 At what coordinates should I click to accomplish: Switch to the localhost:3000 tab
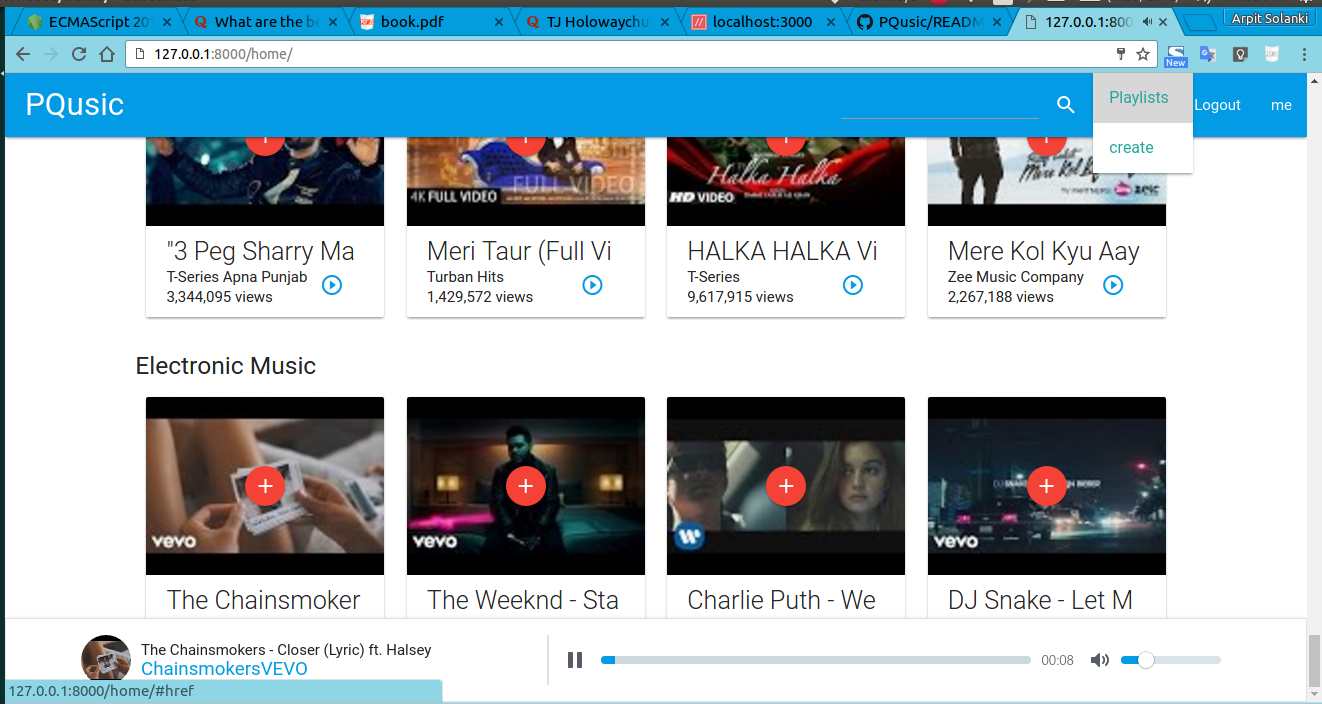click(762, 21)
